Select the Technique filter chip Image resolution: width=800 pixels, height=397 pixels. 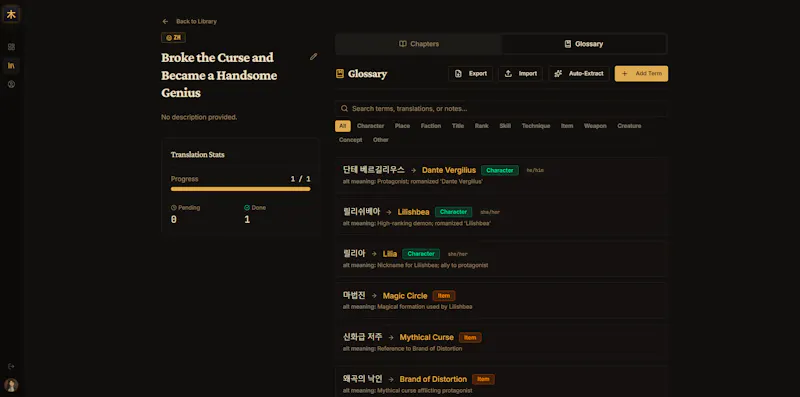point(536,126)
